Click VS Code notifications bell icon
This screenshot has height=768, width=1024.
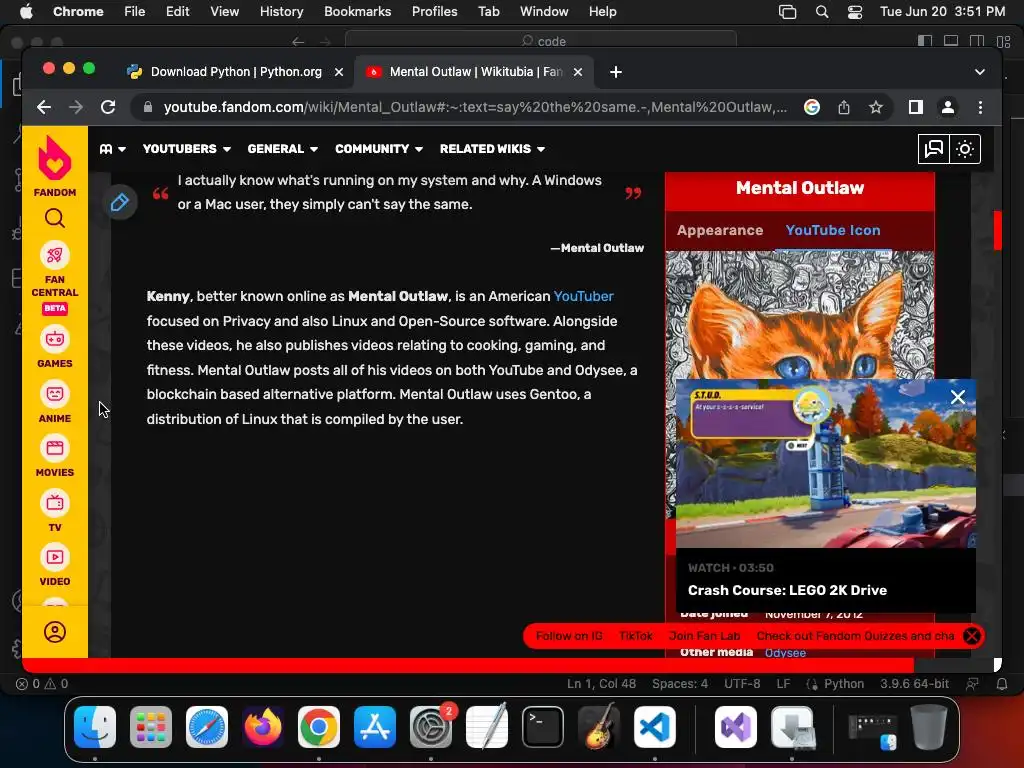(x=1002, y=684)
